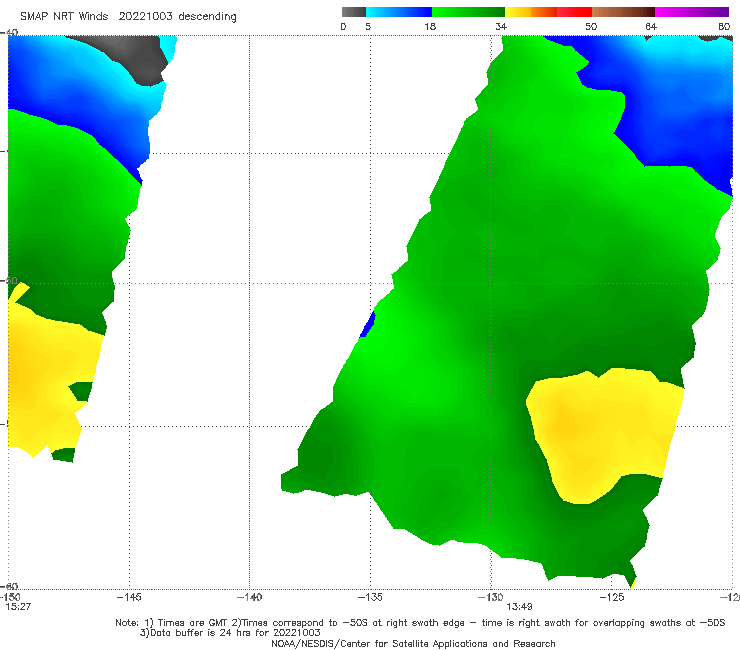Click the magenta-purple segment of the color bar
Viewport: 740px width, 650px height.
pos(692,12)
